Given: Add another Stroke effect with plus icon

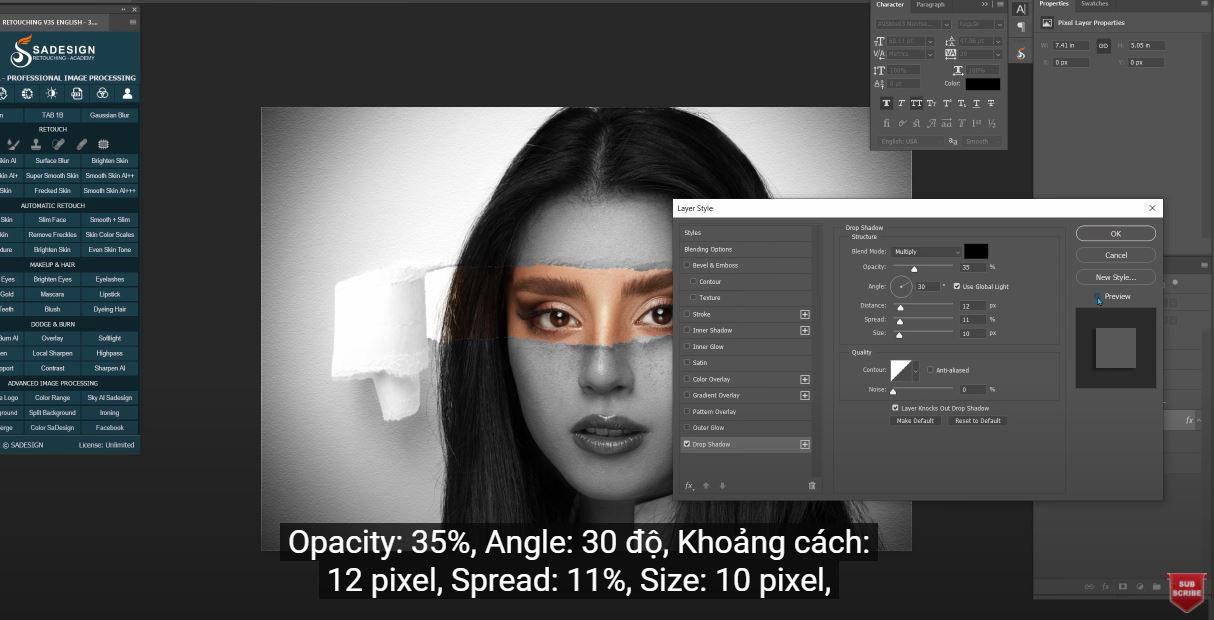Looking at the screenshot, I should [x=805, y=314].
